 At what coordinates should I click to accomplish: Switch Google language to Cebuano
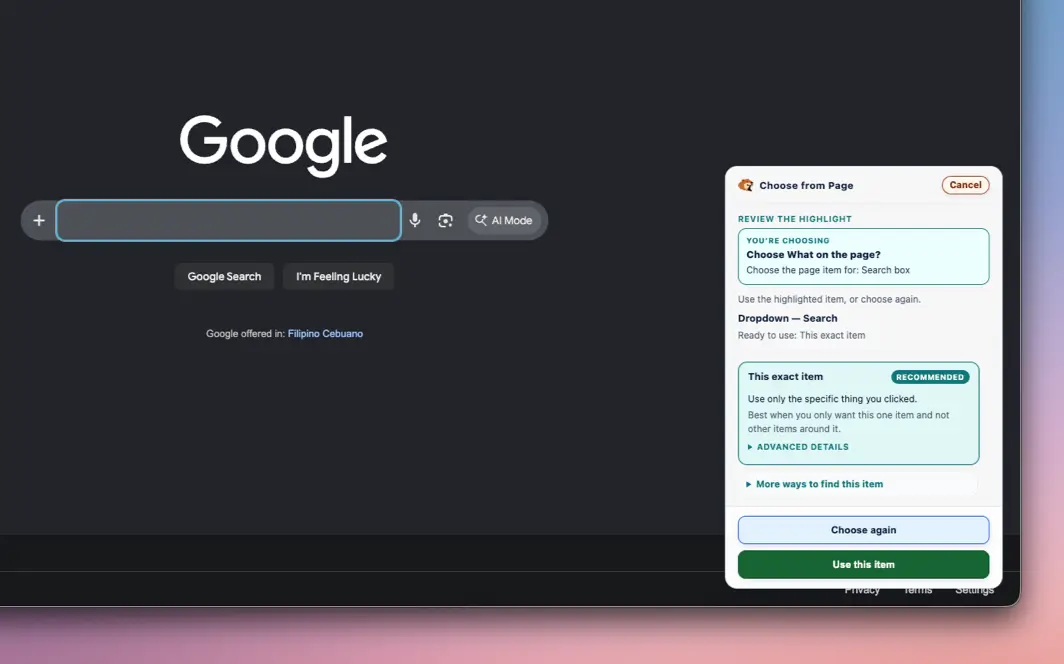pyautogui.click(x=343, y=334)
